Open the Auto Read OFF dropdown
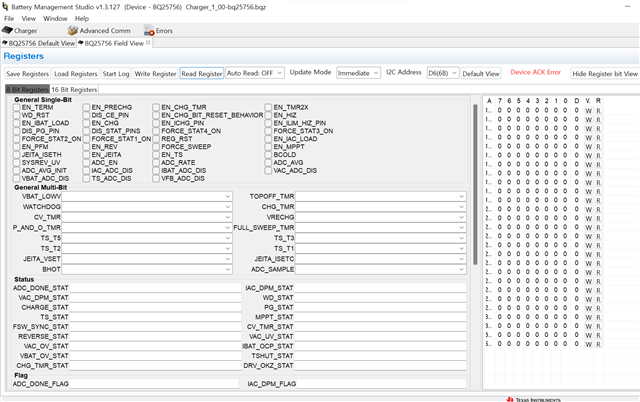This screenshot has height=402, width=640. 255,73
